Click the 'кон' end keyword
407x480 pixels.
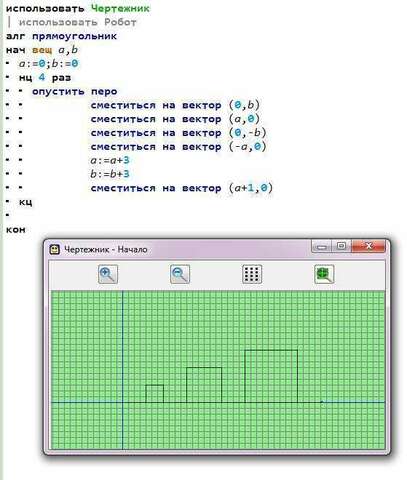(15, 230)
